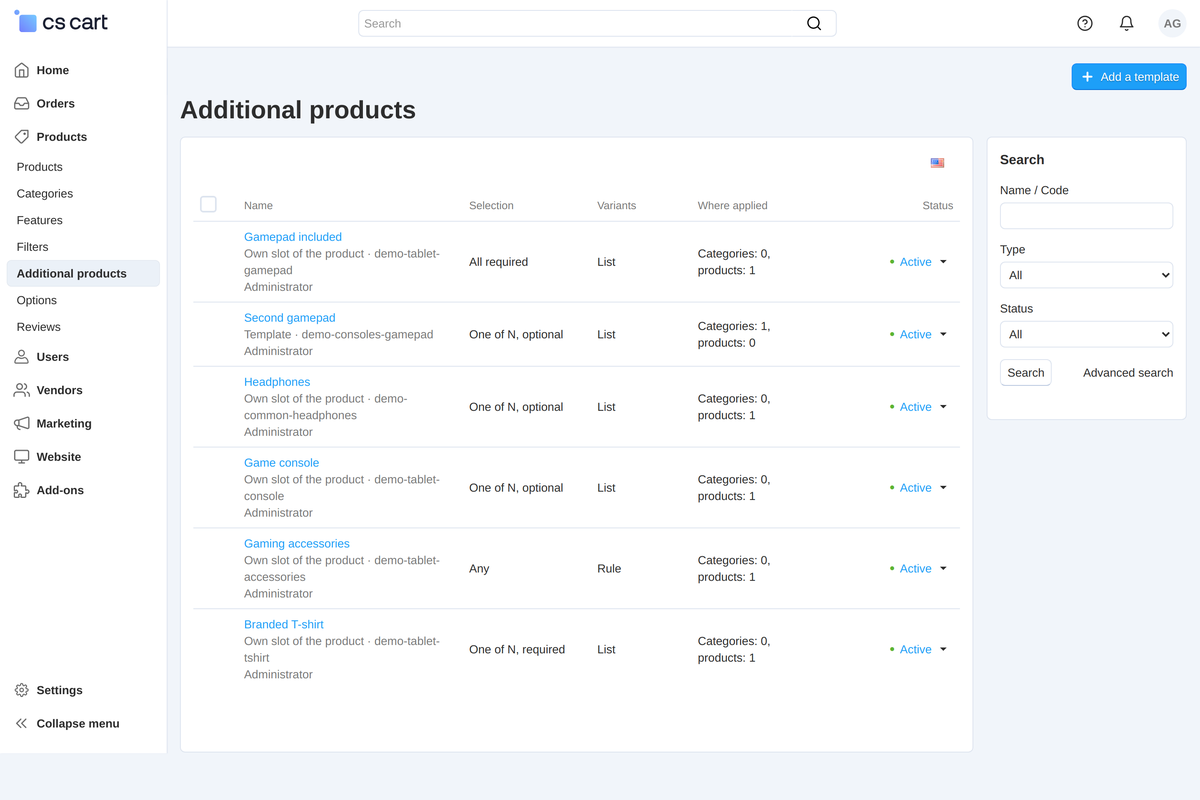Click the Collapse menu chevrons icon
1200x800 pixels.
[x=22, y=723]
